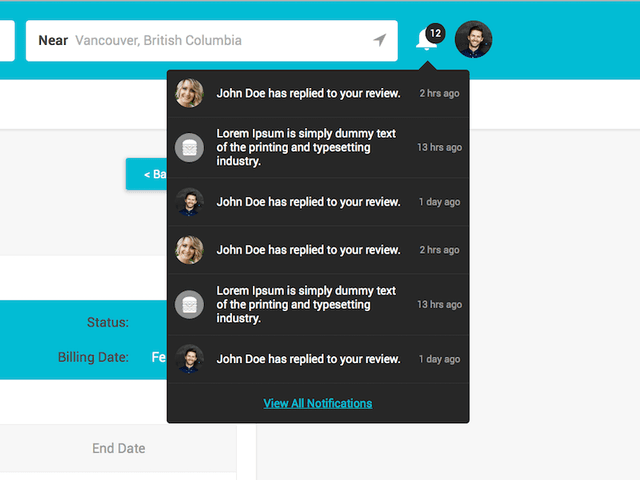Select the last notification's John Doe reply text
Image resolution: width=640 pixels, height=480 pixels.
tap(308, 359)
